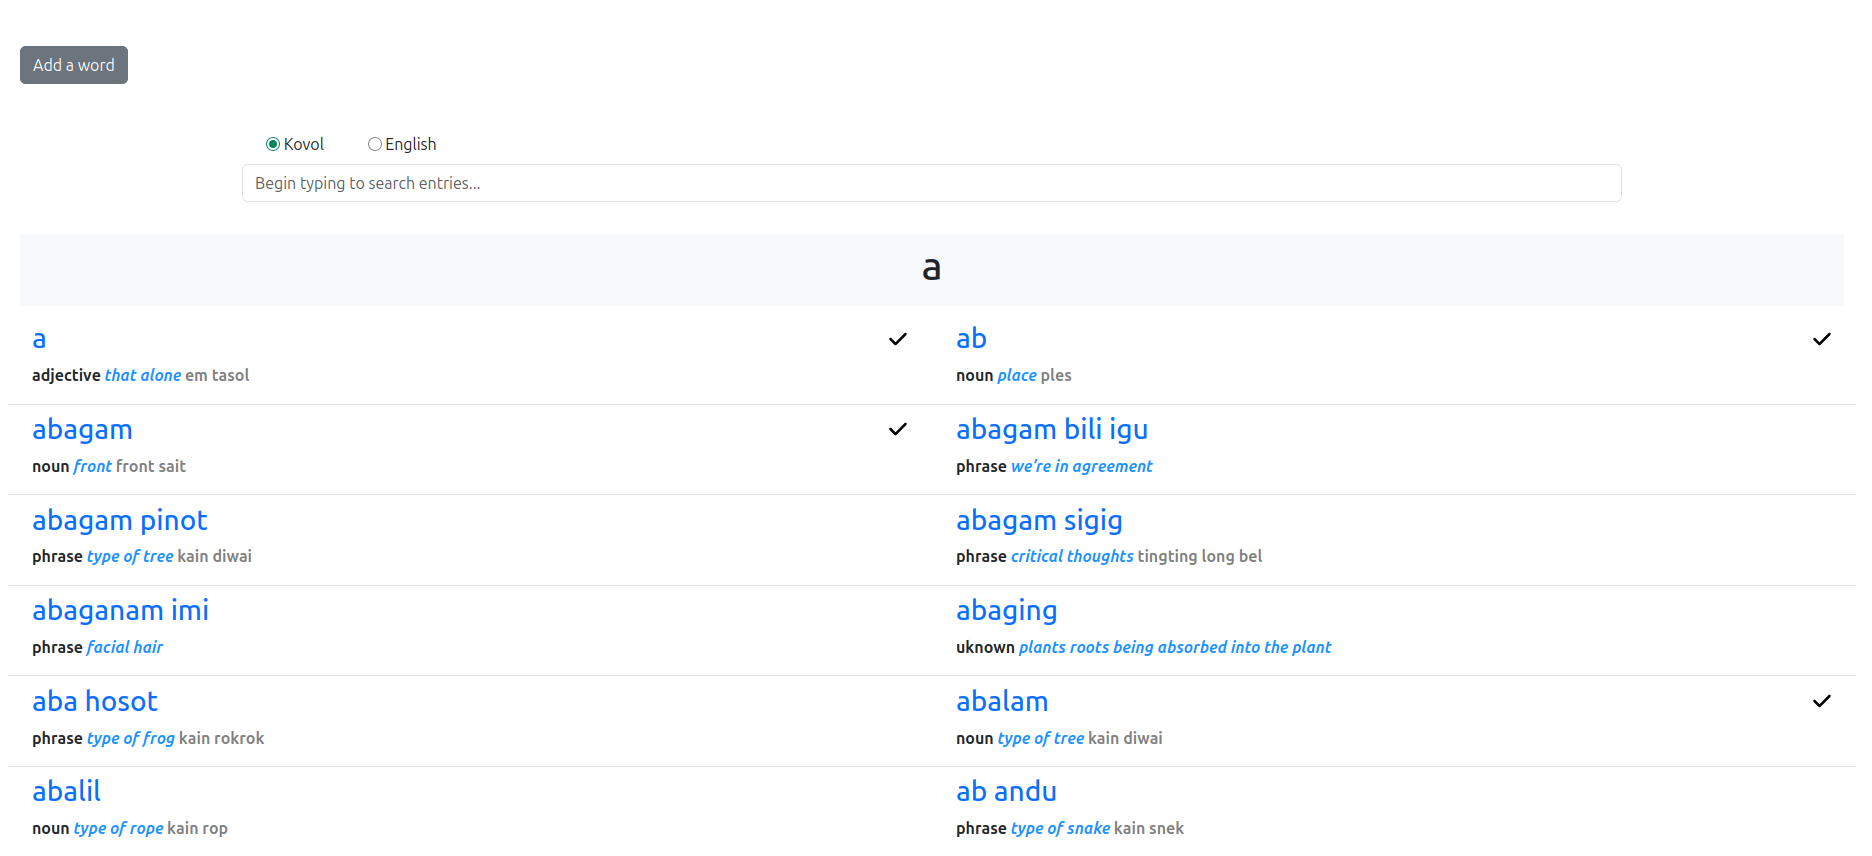
Task: Click the gloss text "place" under ab
Action: click(x=1017, y=375)
